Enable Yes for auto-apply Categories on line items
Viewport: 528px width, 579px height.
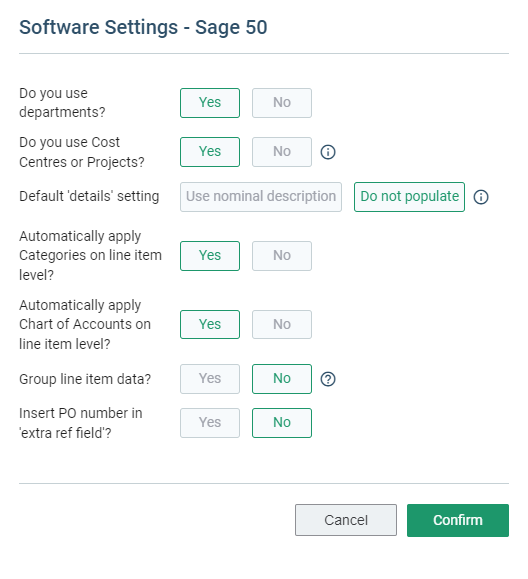[210, 256]
